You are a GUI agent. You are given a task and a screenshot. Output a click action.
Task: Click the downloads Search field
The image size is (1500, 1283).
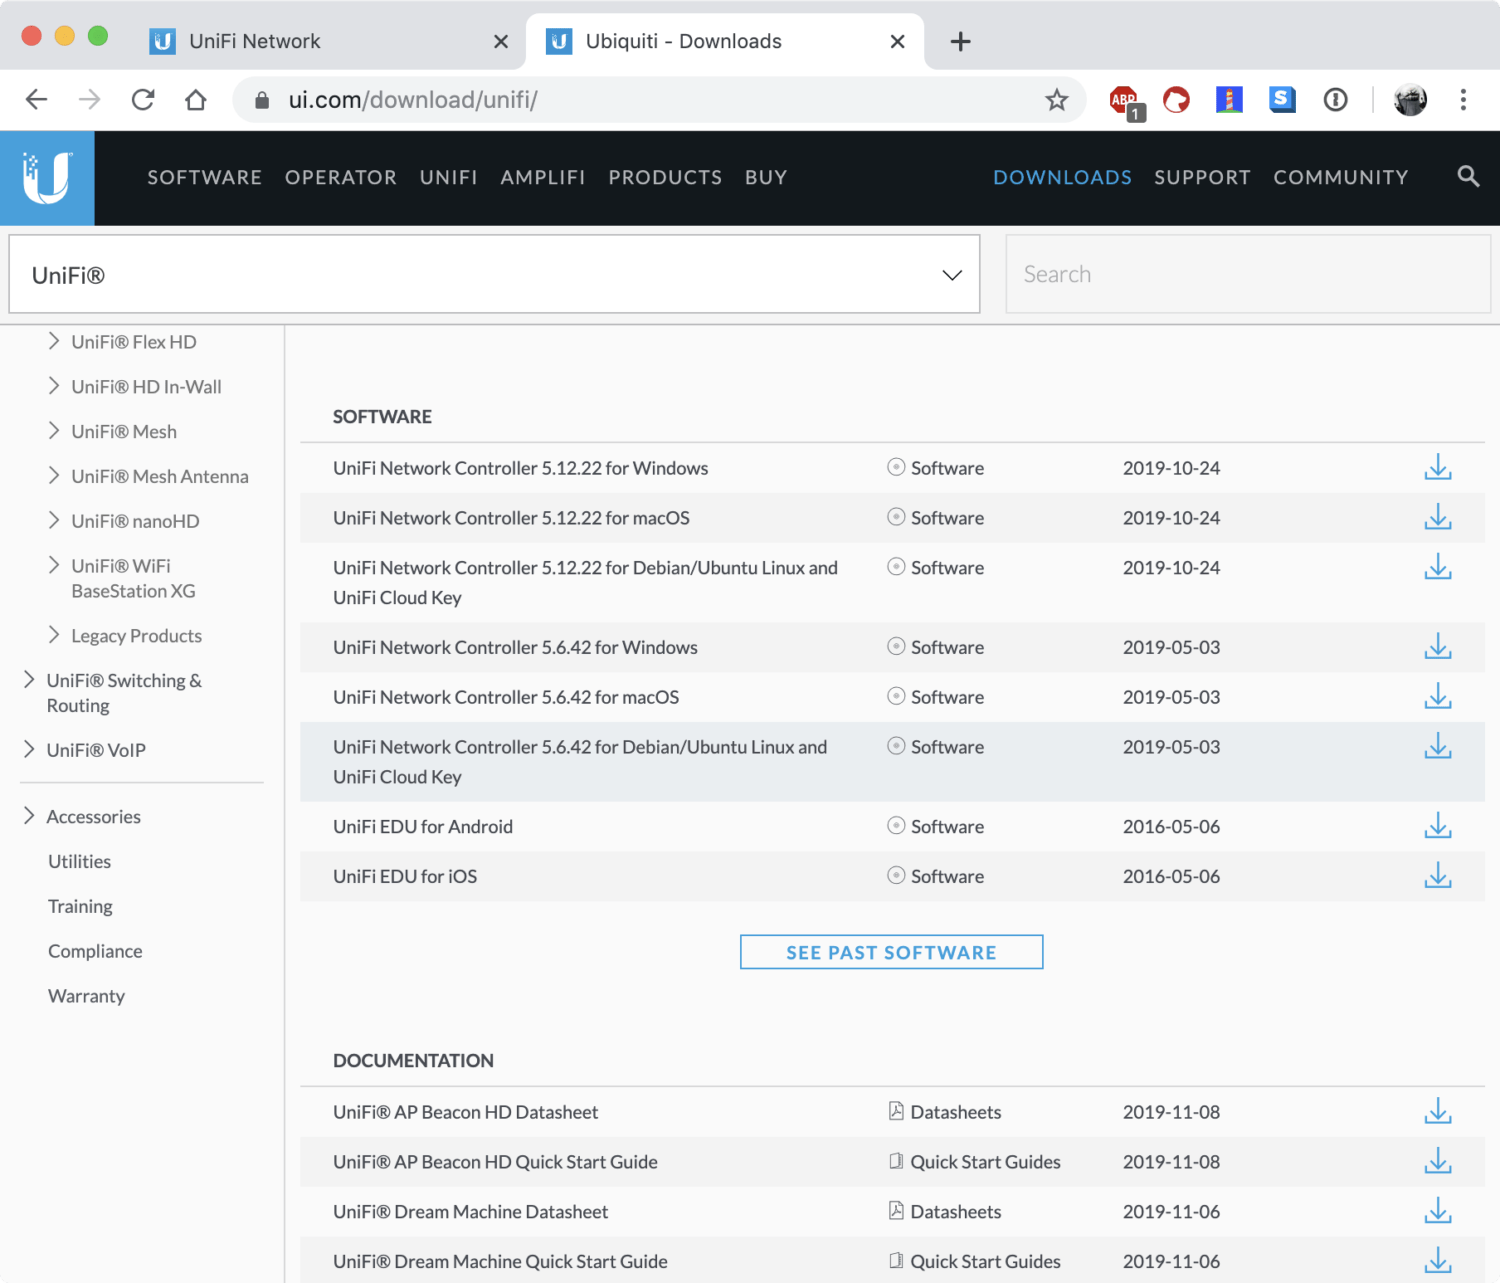pos(1248,274)
